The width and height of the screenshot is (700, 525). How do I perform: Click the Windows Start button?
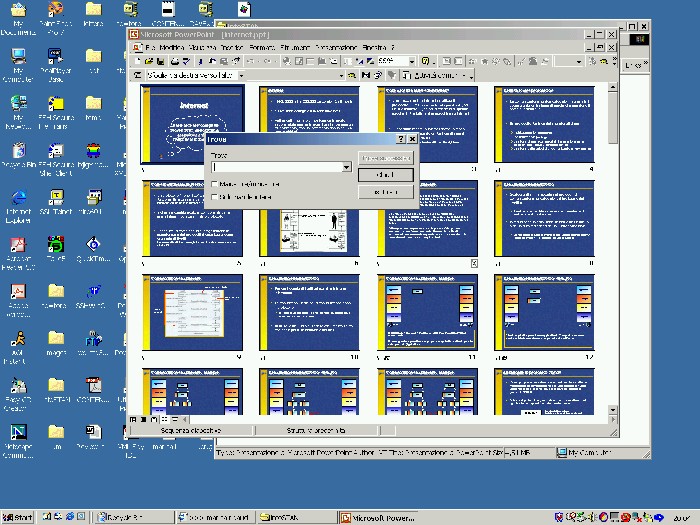18,517
